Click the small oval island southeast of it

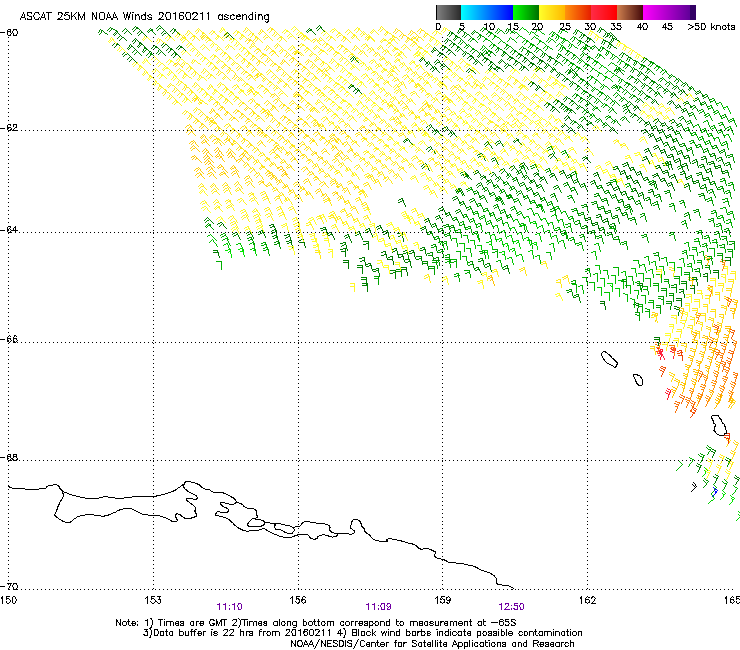(638, 380)
